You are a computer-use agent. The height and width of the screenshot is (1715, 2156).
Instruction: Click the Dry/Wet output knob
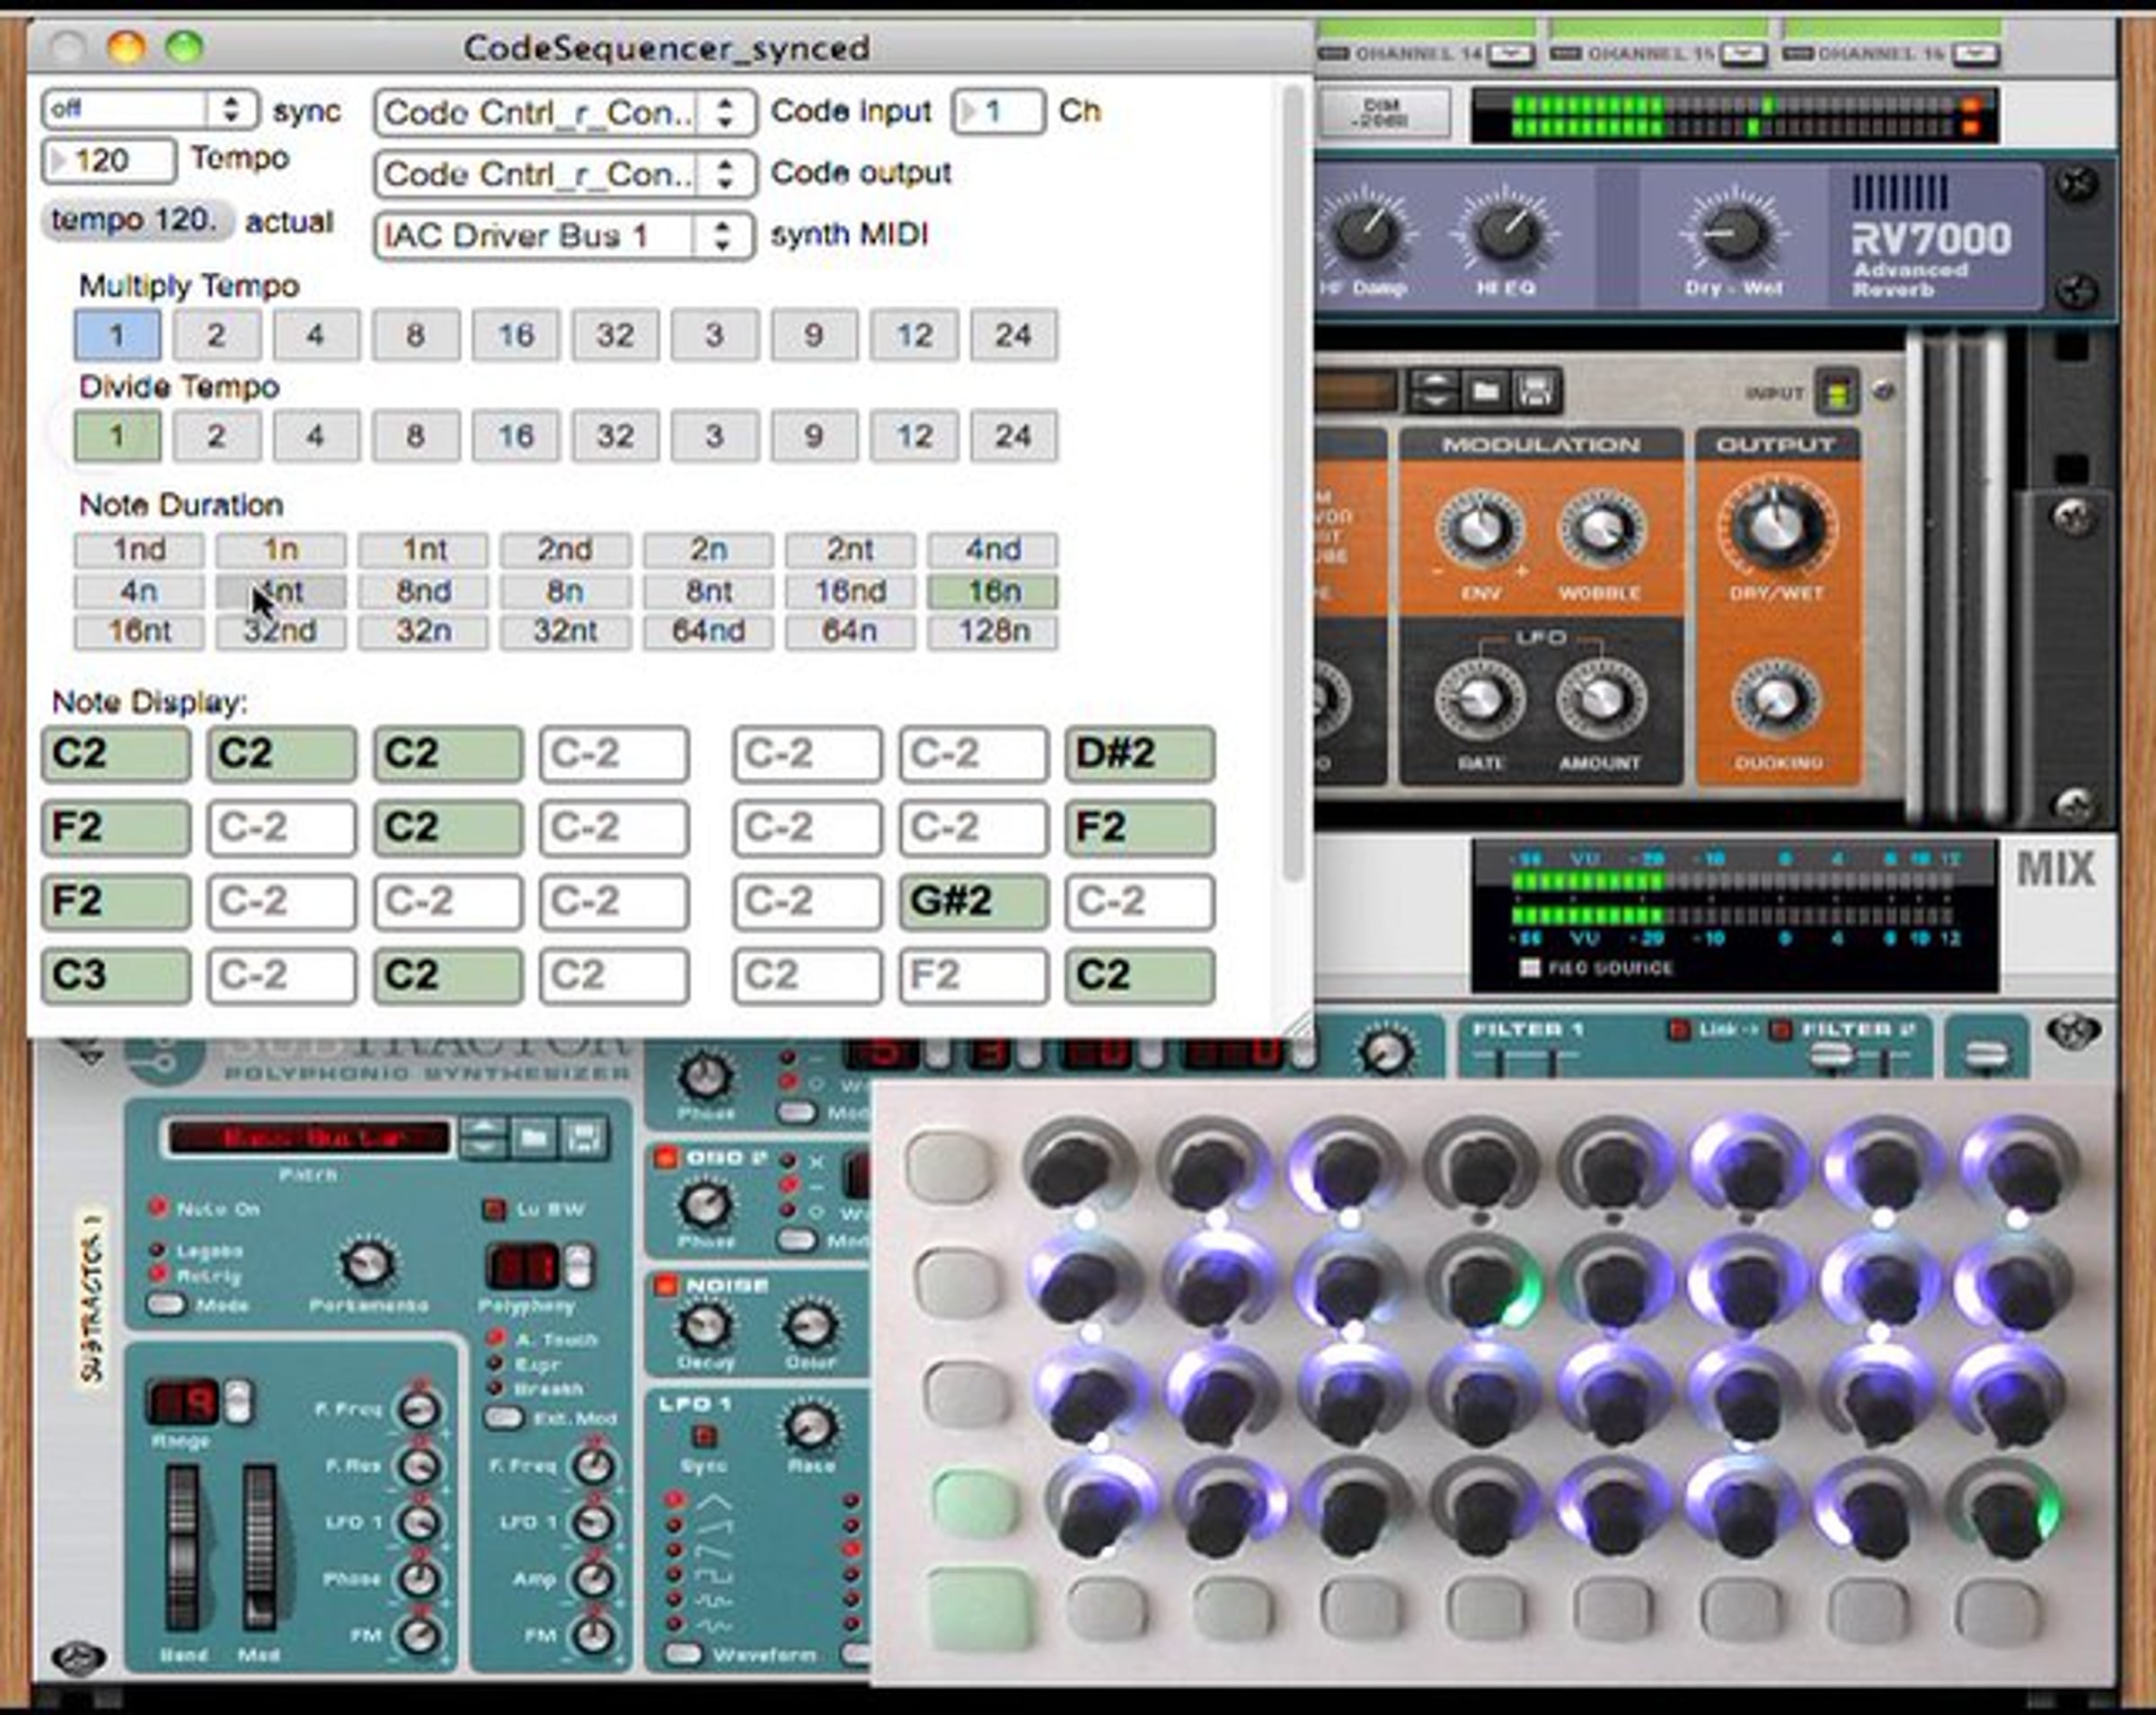pyautogui.click(x=1776, y=527)
